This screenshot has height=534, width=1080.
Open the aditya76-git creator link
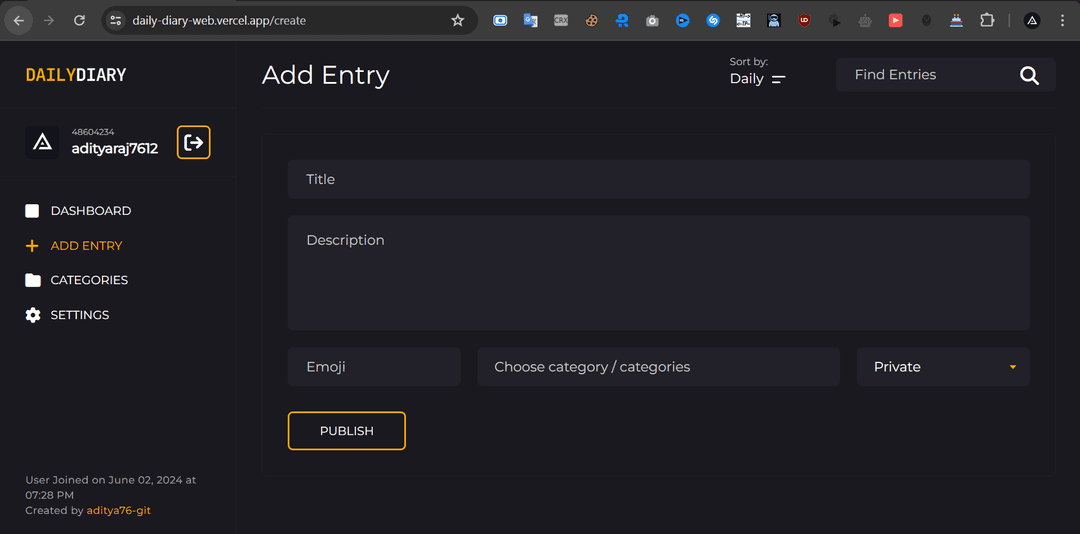pyautogui.click(x=119, y=511)
